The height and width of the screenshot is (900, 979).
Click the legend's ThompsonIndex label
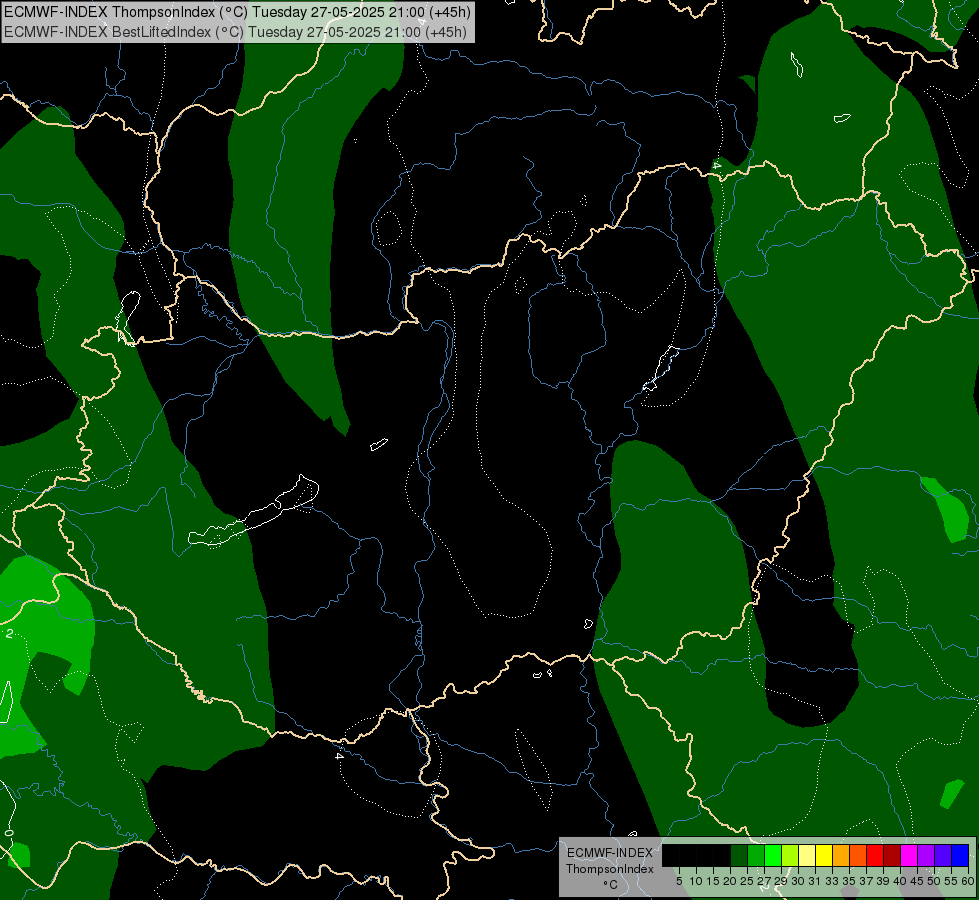610,869
